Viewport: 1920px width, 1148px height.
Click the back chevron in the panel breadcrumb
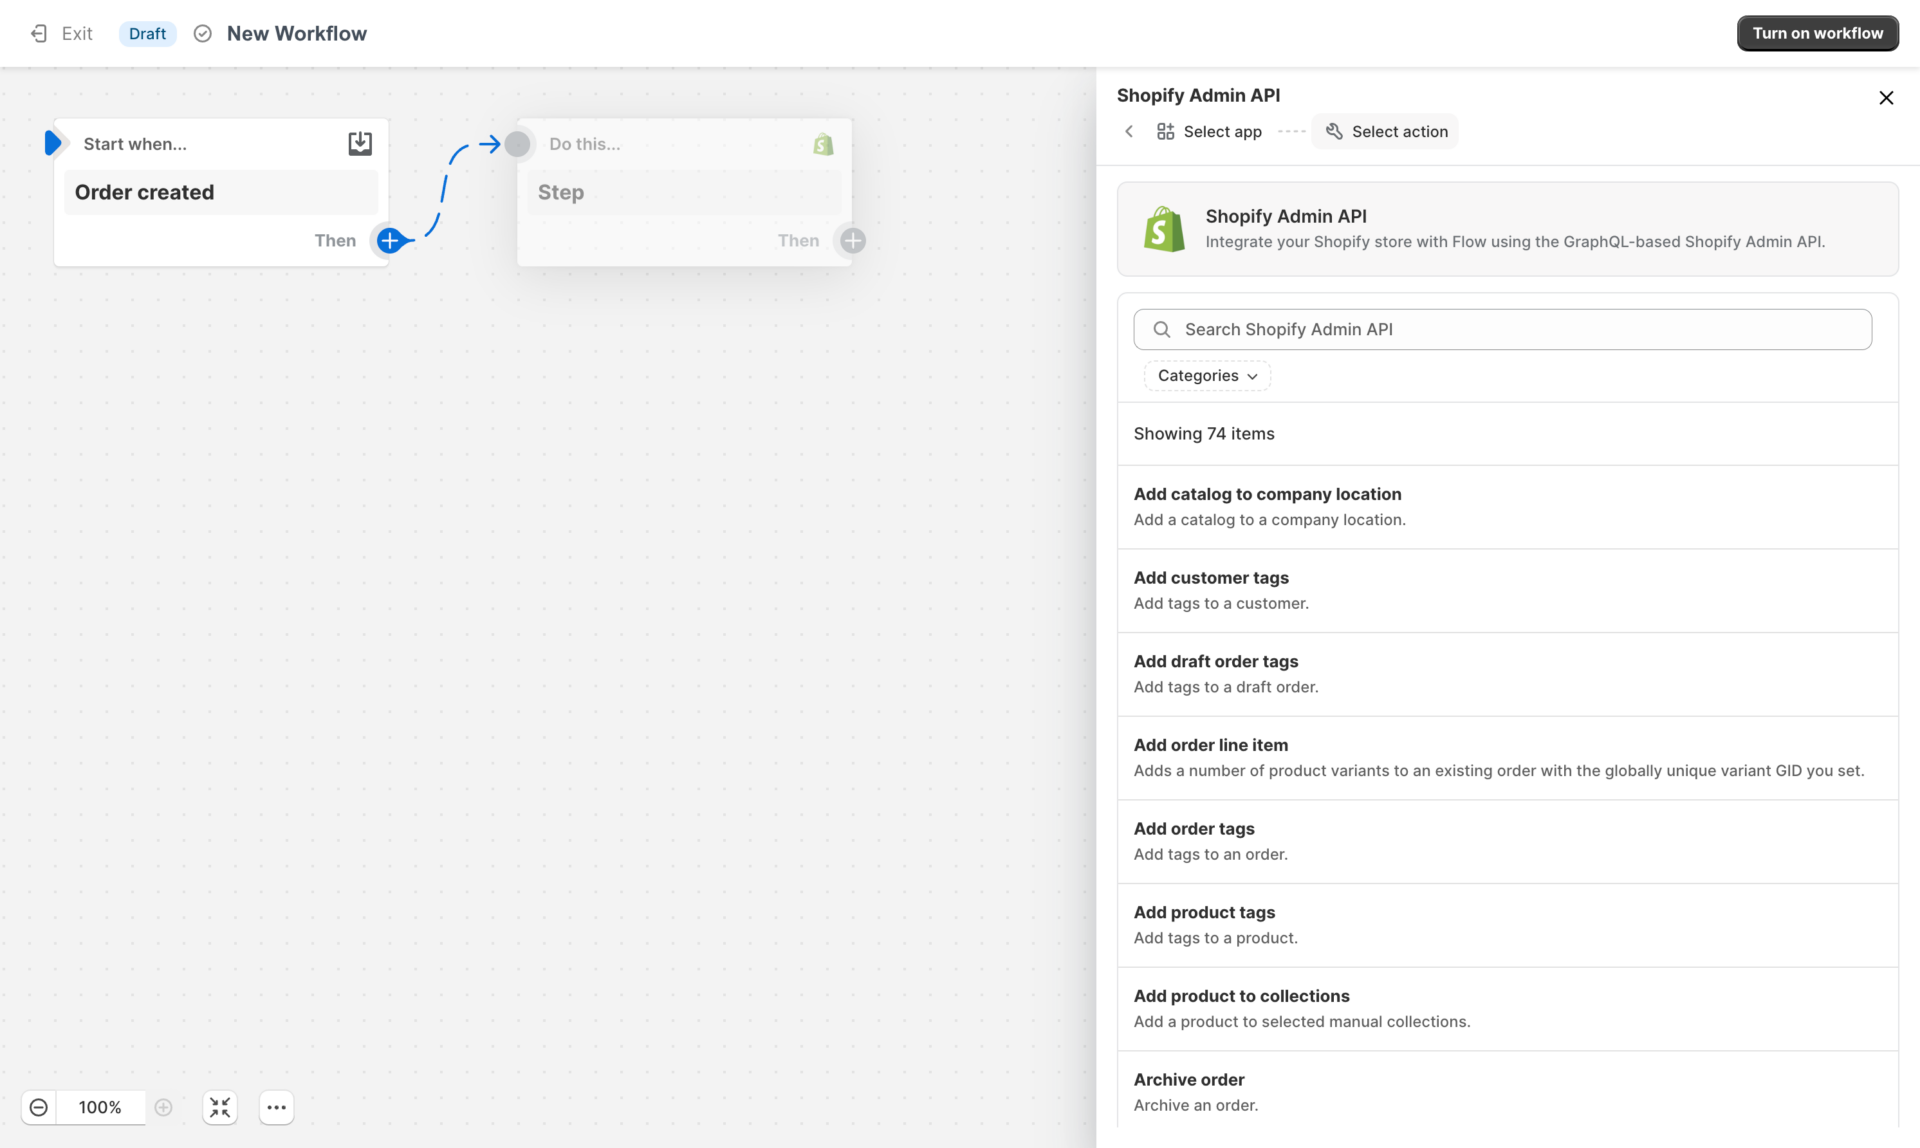click(x=1129, y=131)
